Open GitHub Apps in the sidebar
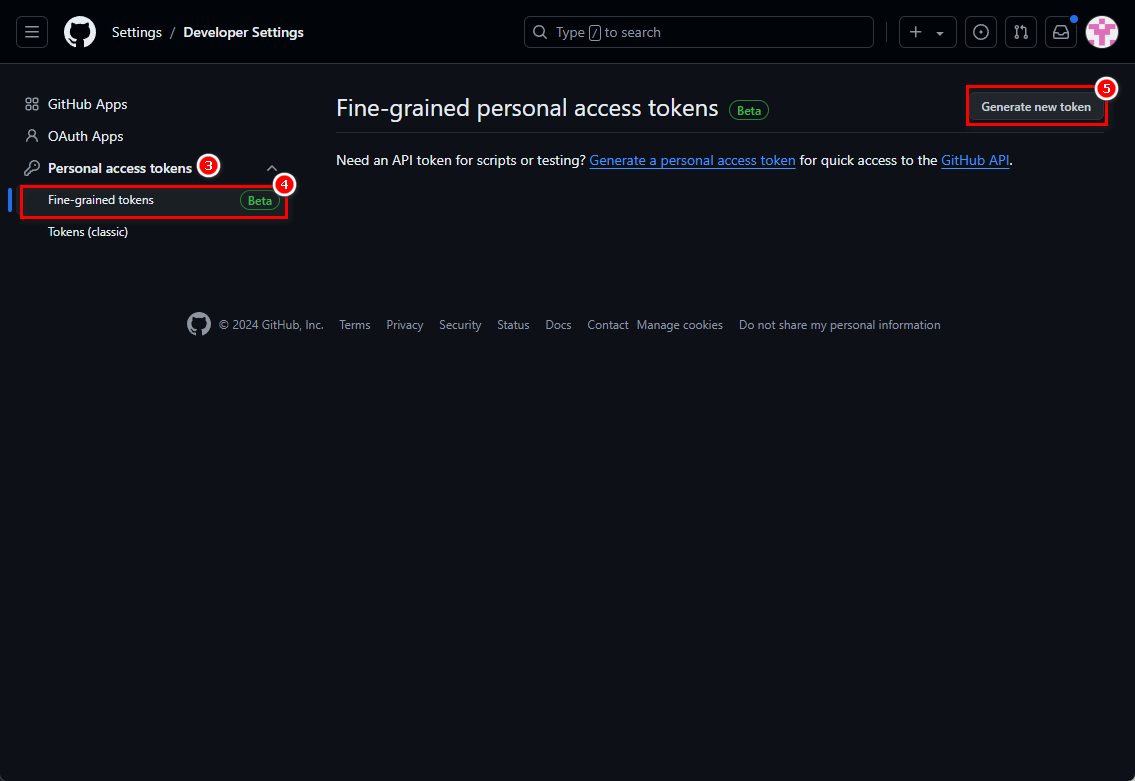1135x781 pixels. [x=88, y=104]
